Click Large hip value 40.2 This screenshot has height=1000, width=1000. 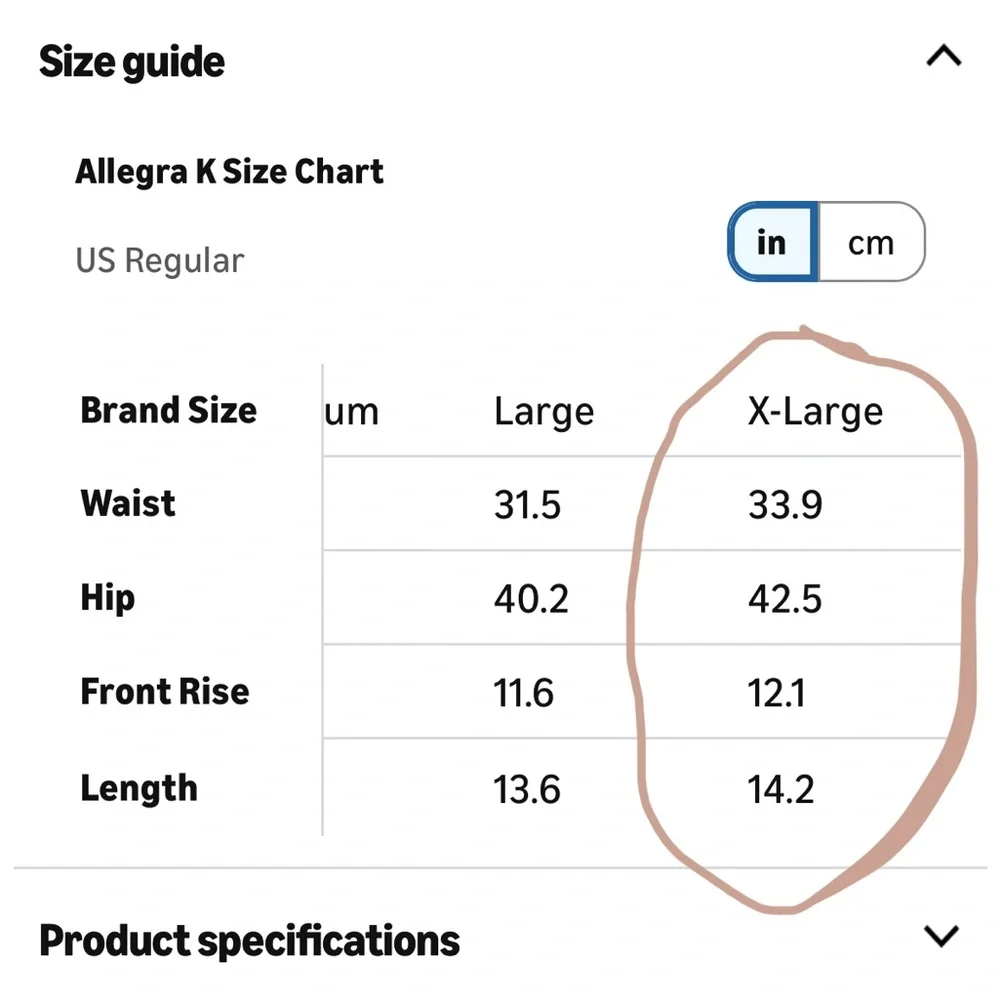[531, 599]
